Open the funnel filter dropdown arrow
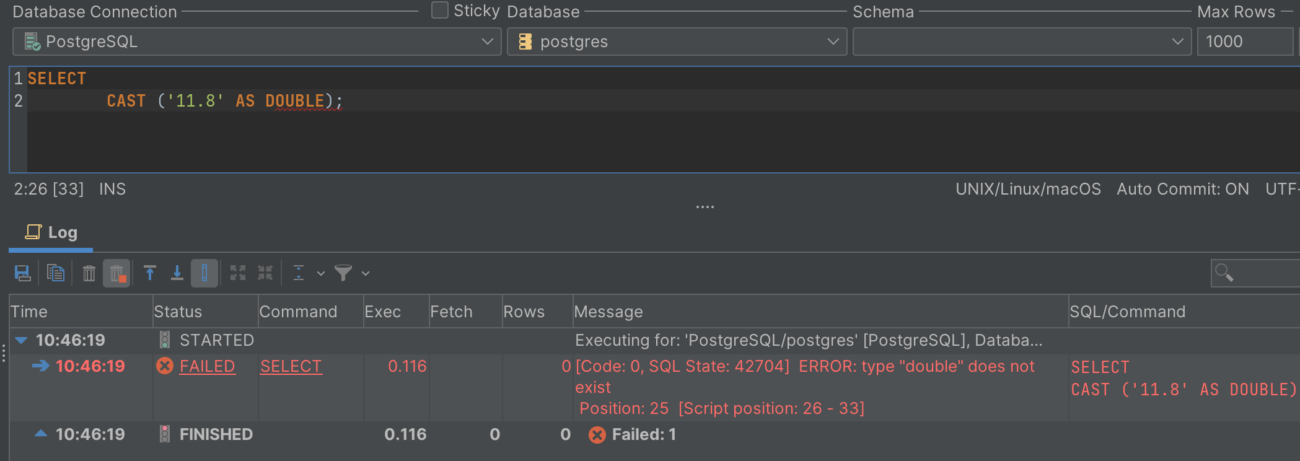The width and height of the screenshot is (1300, 461). tap(365, 273)
